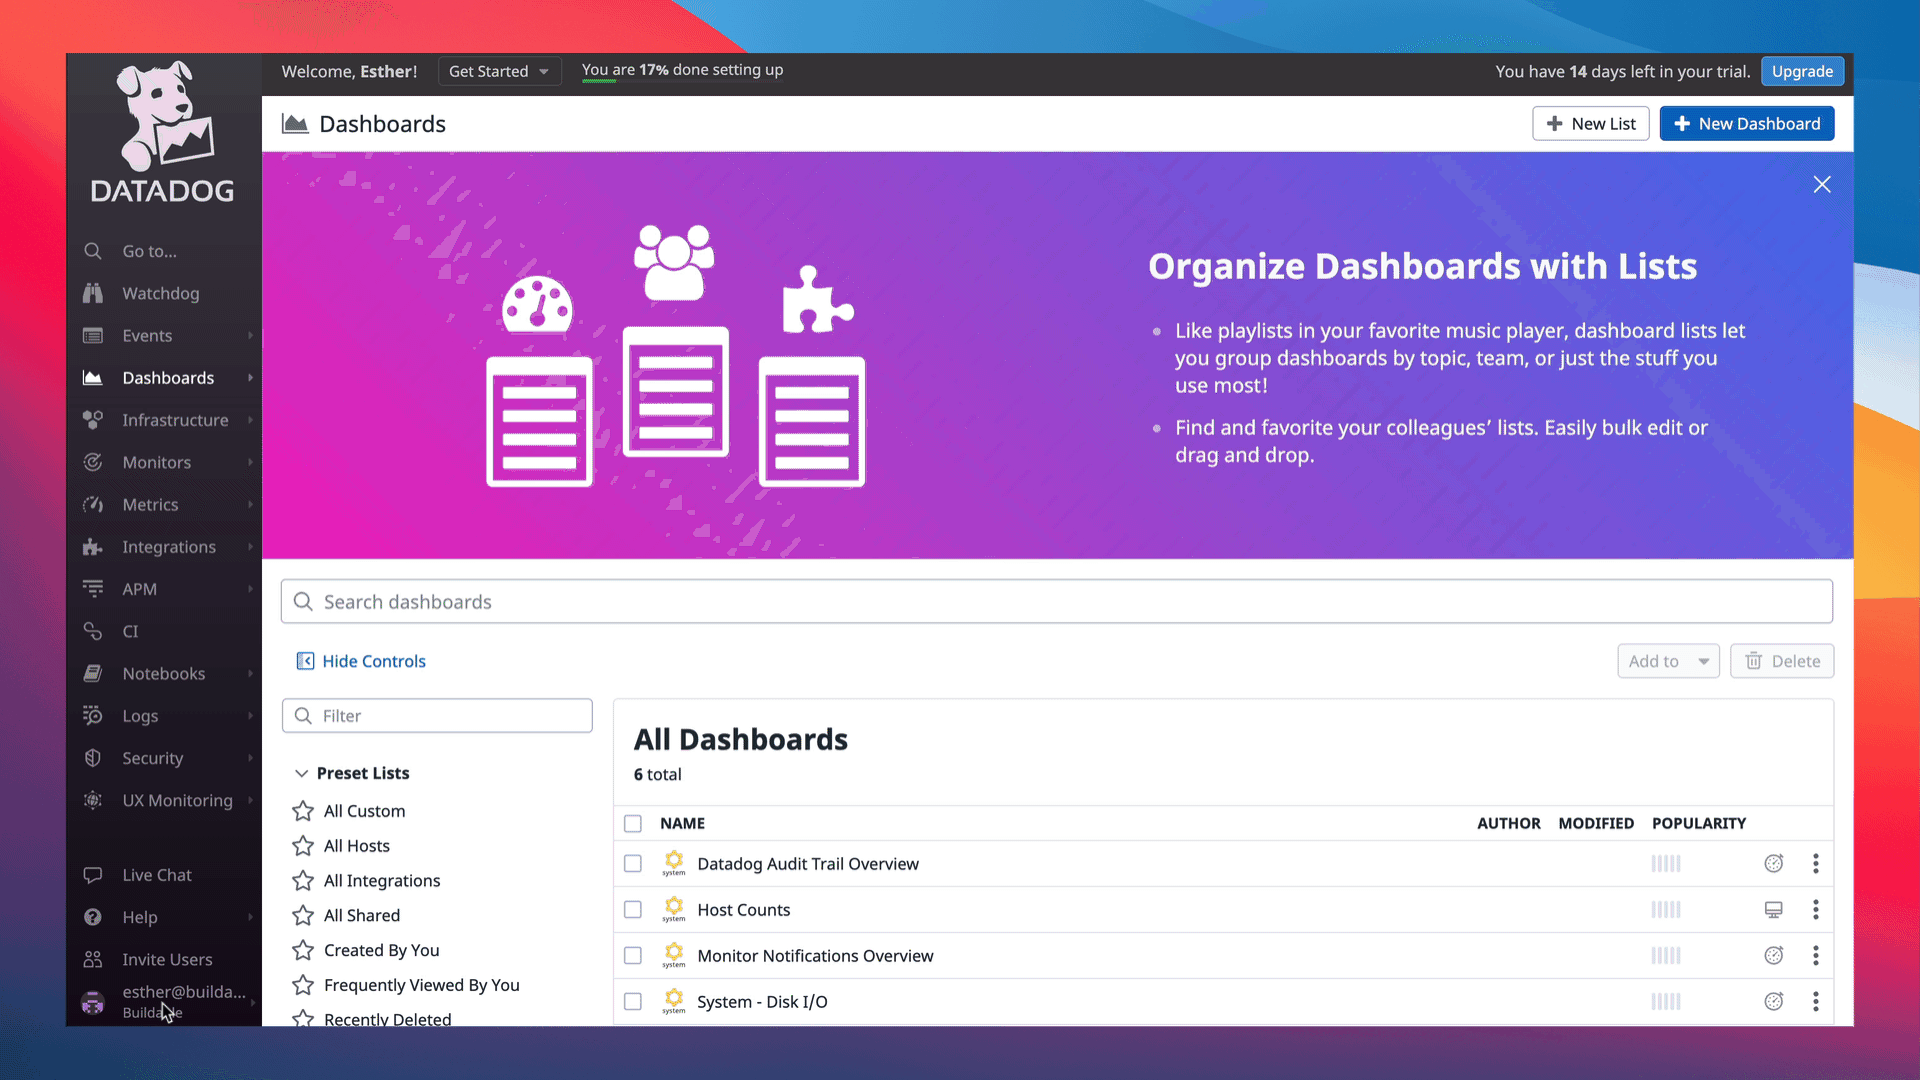The width and height of the screenshot is (1920, 1080).
Task: Open the setup progress link
Action: [682, 70]
